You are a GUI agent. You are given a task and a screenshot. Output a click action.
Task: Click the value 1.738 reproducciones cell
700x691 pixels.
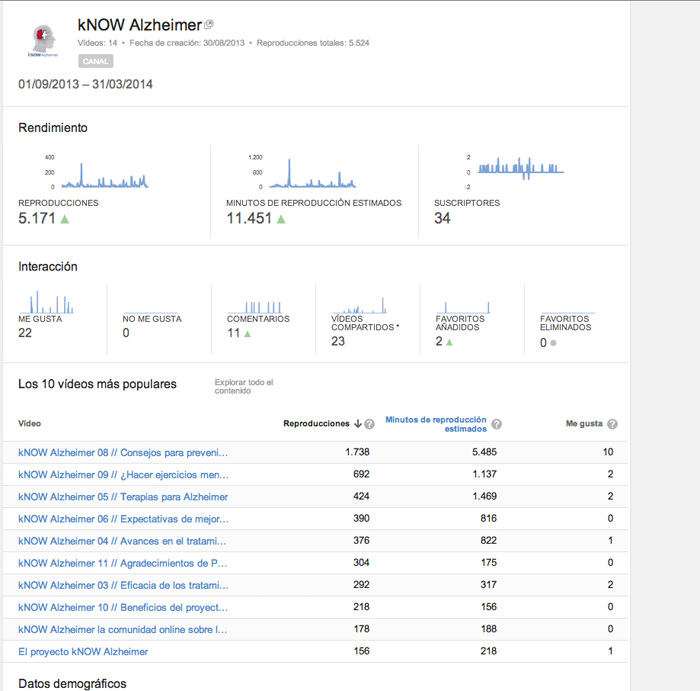point(357,452)
